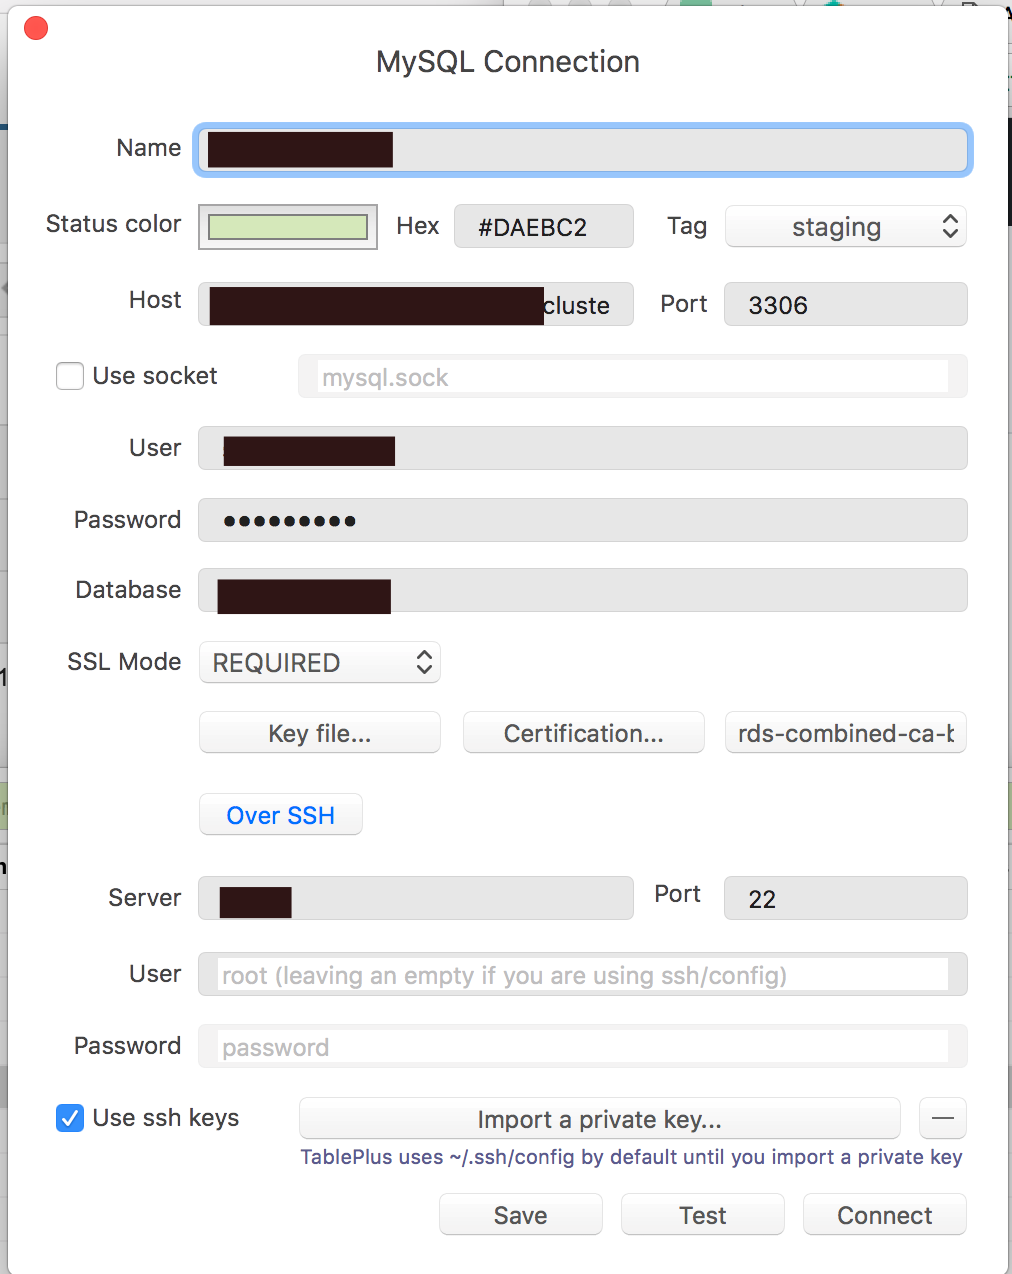Open the SSL Mode dropdown showing REQUIRED
Image resolution: width=1012 pixels, height=1274 pixels.
tap(319, 662)
